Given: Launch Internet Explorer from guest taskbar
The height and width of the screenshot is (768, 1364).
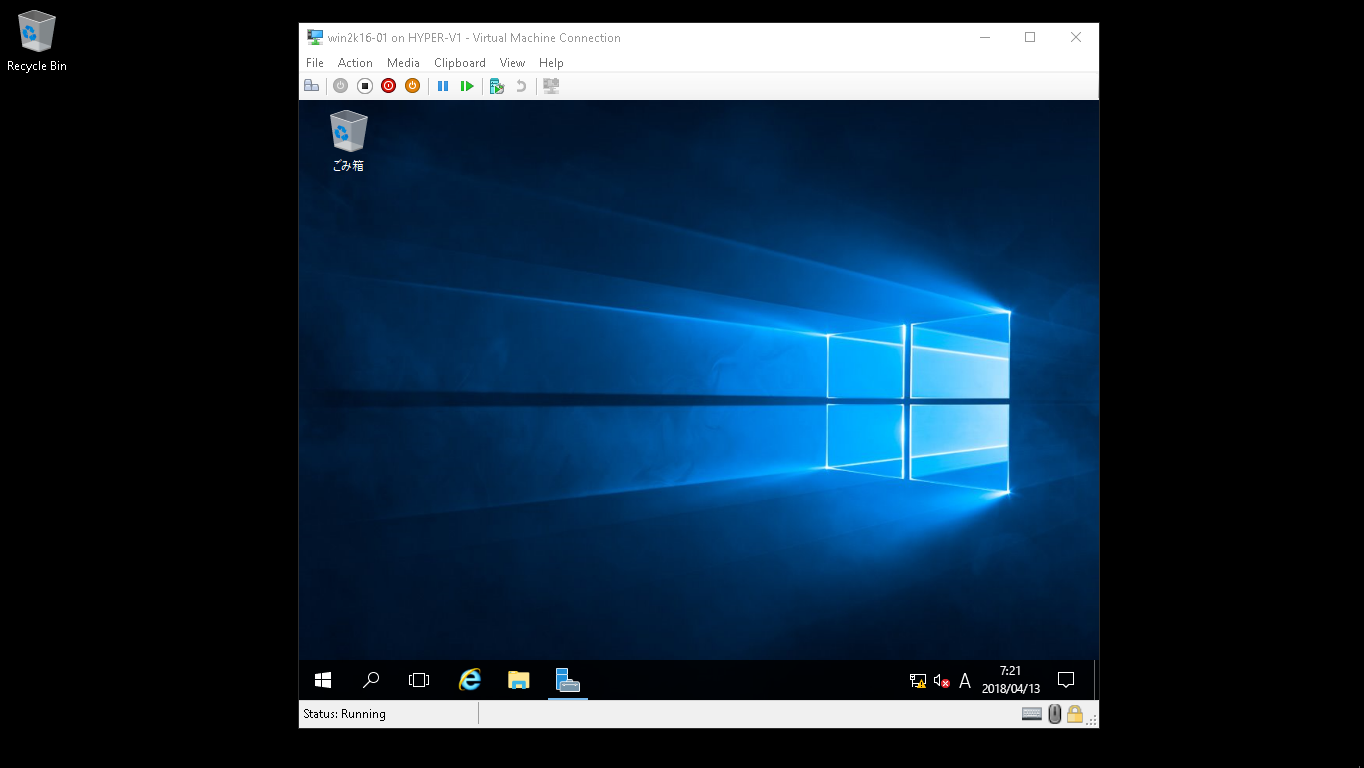Looking at the screenshot, I should tap(470, 680).
